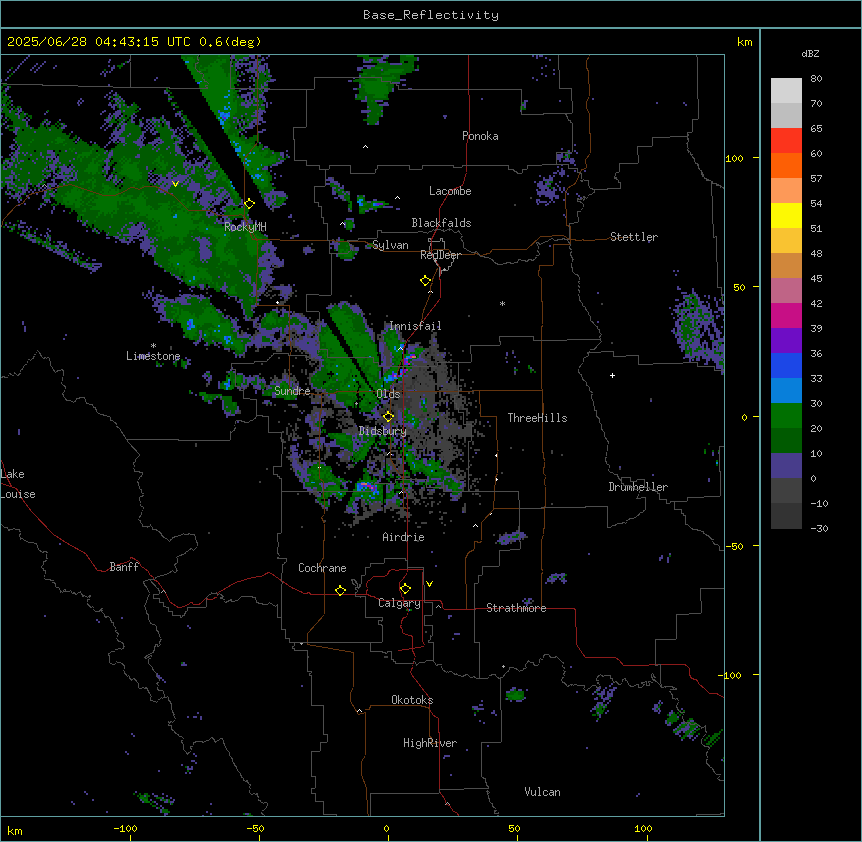This screenshot has height=842, width=862.
Task: Click the Blackfalds label
Action: 441,223
